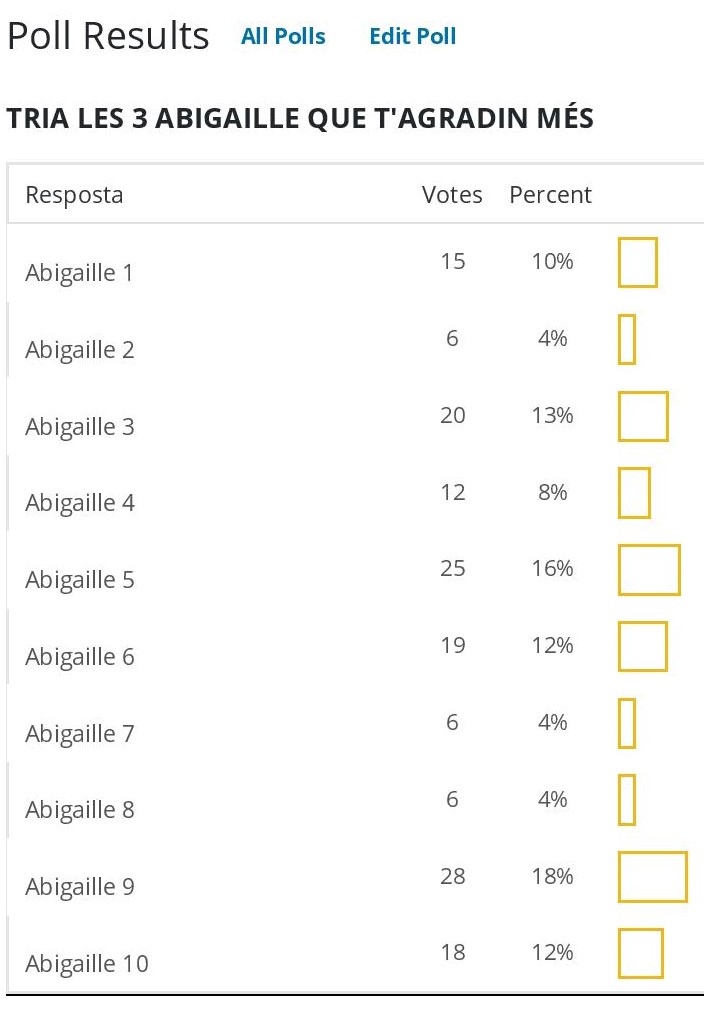704x1017 pixels.
Task: Click the poll question title text
Action: [x=300, y=119]
